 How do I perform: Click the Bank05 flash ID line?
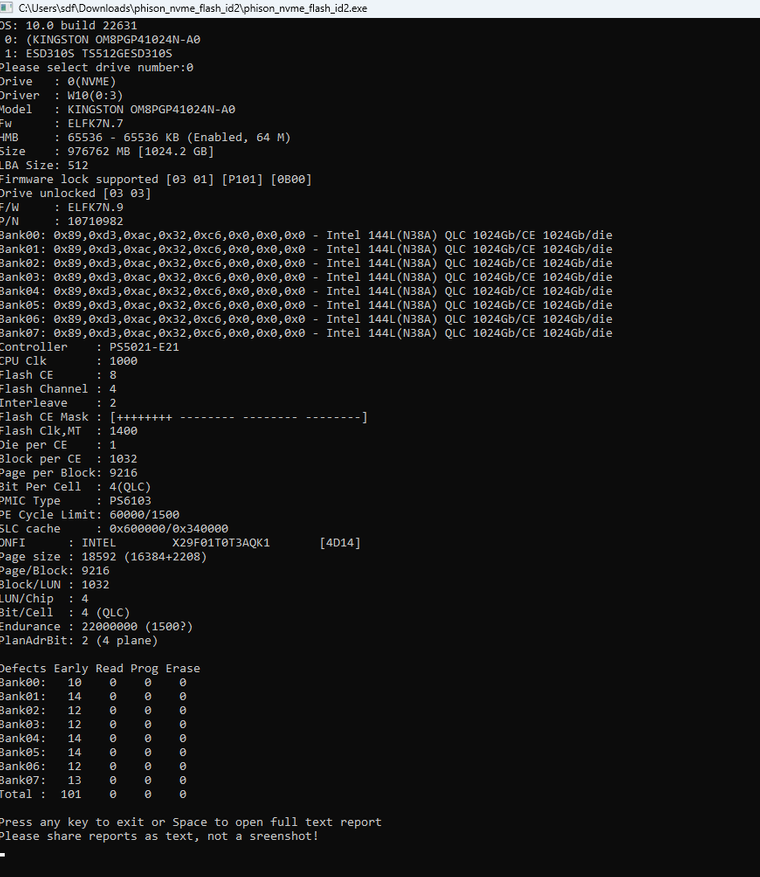click(x=306, y=305)
